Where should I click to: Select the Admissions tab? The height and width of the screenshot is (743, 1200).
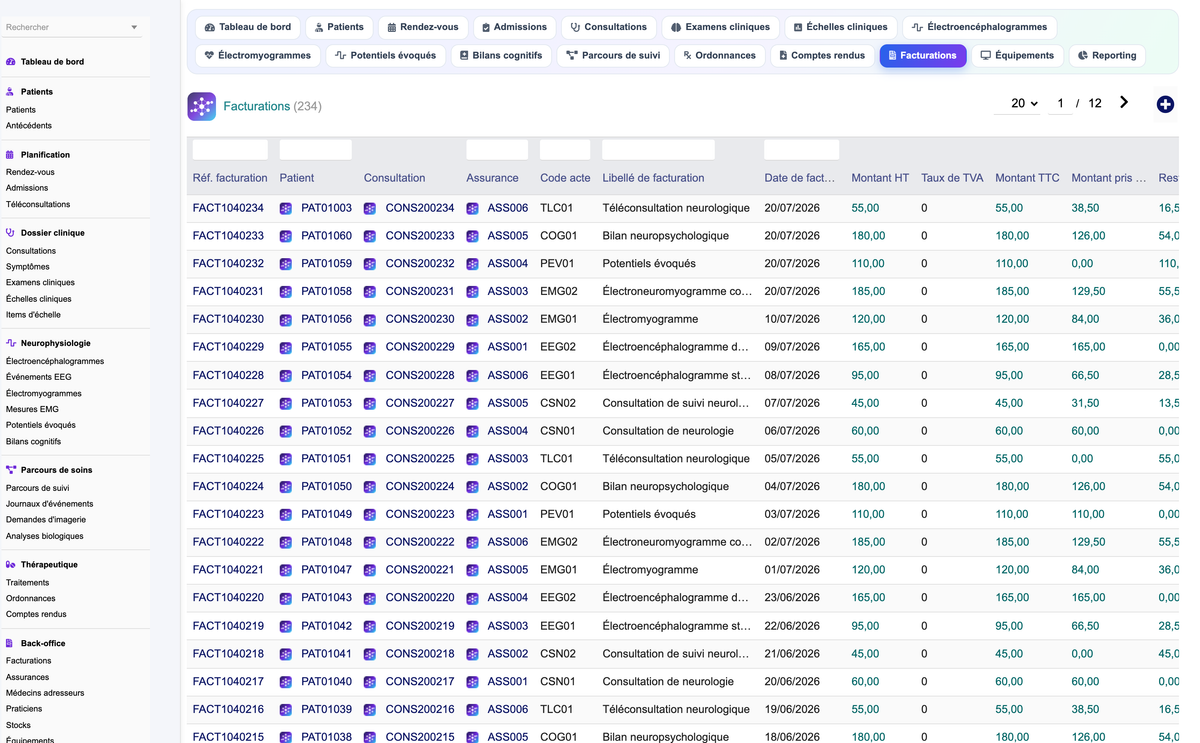pyautogui.click(x=514, y=27)
